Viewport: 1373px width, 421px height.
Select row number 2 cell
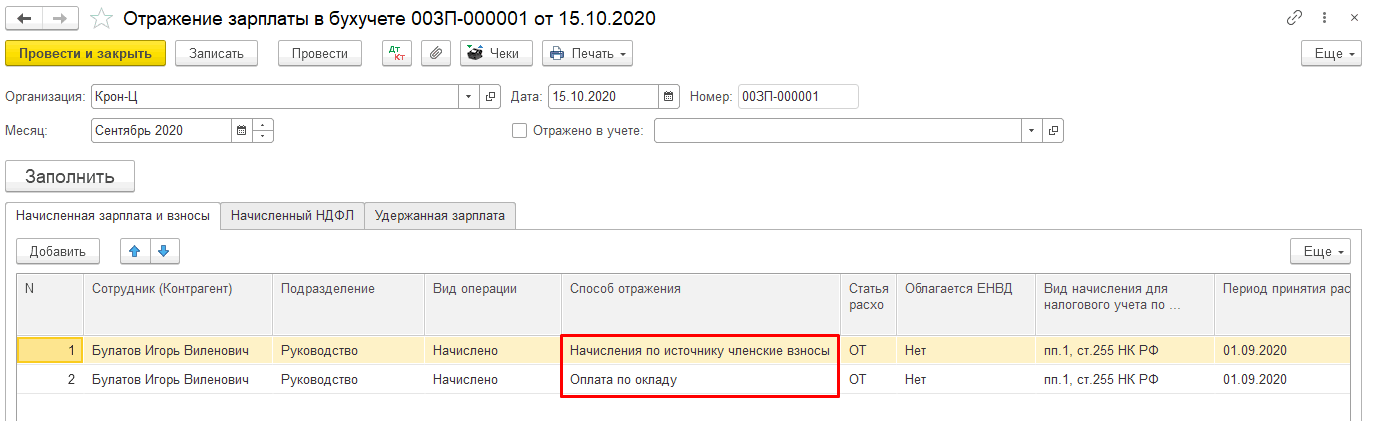coord(50,380)
